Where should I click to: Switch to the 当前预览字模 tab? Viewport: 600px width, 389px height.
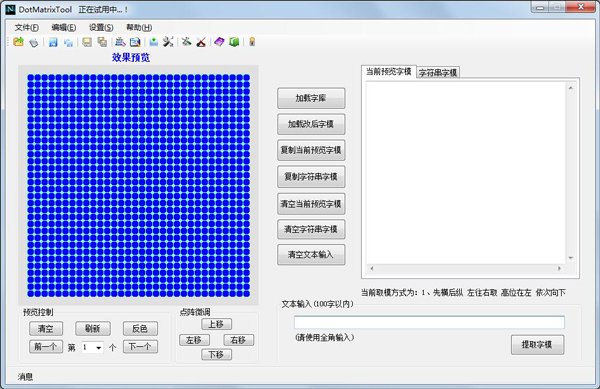coord(388,72)
